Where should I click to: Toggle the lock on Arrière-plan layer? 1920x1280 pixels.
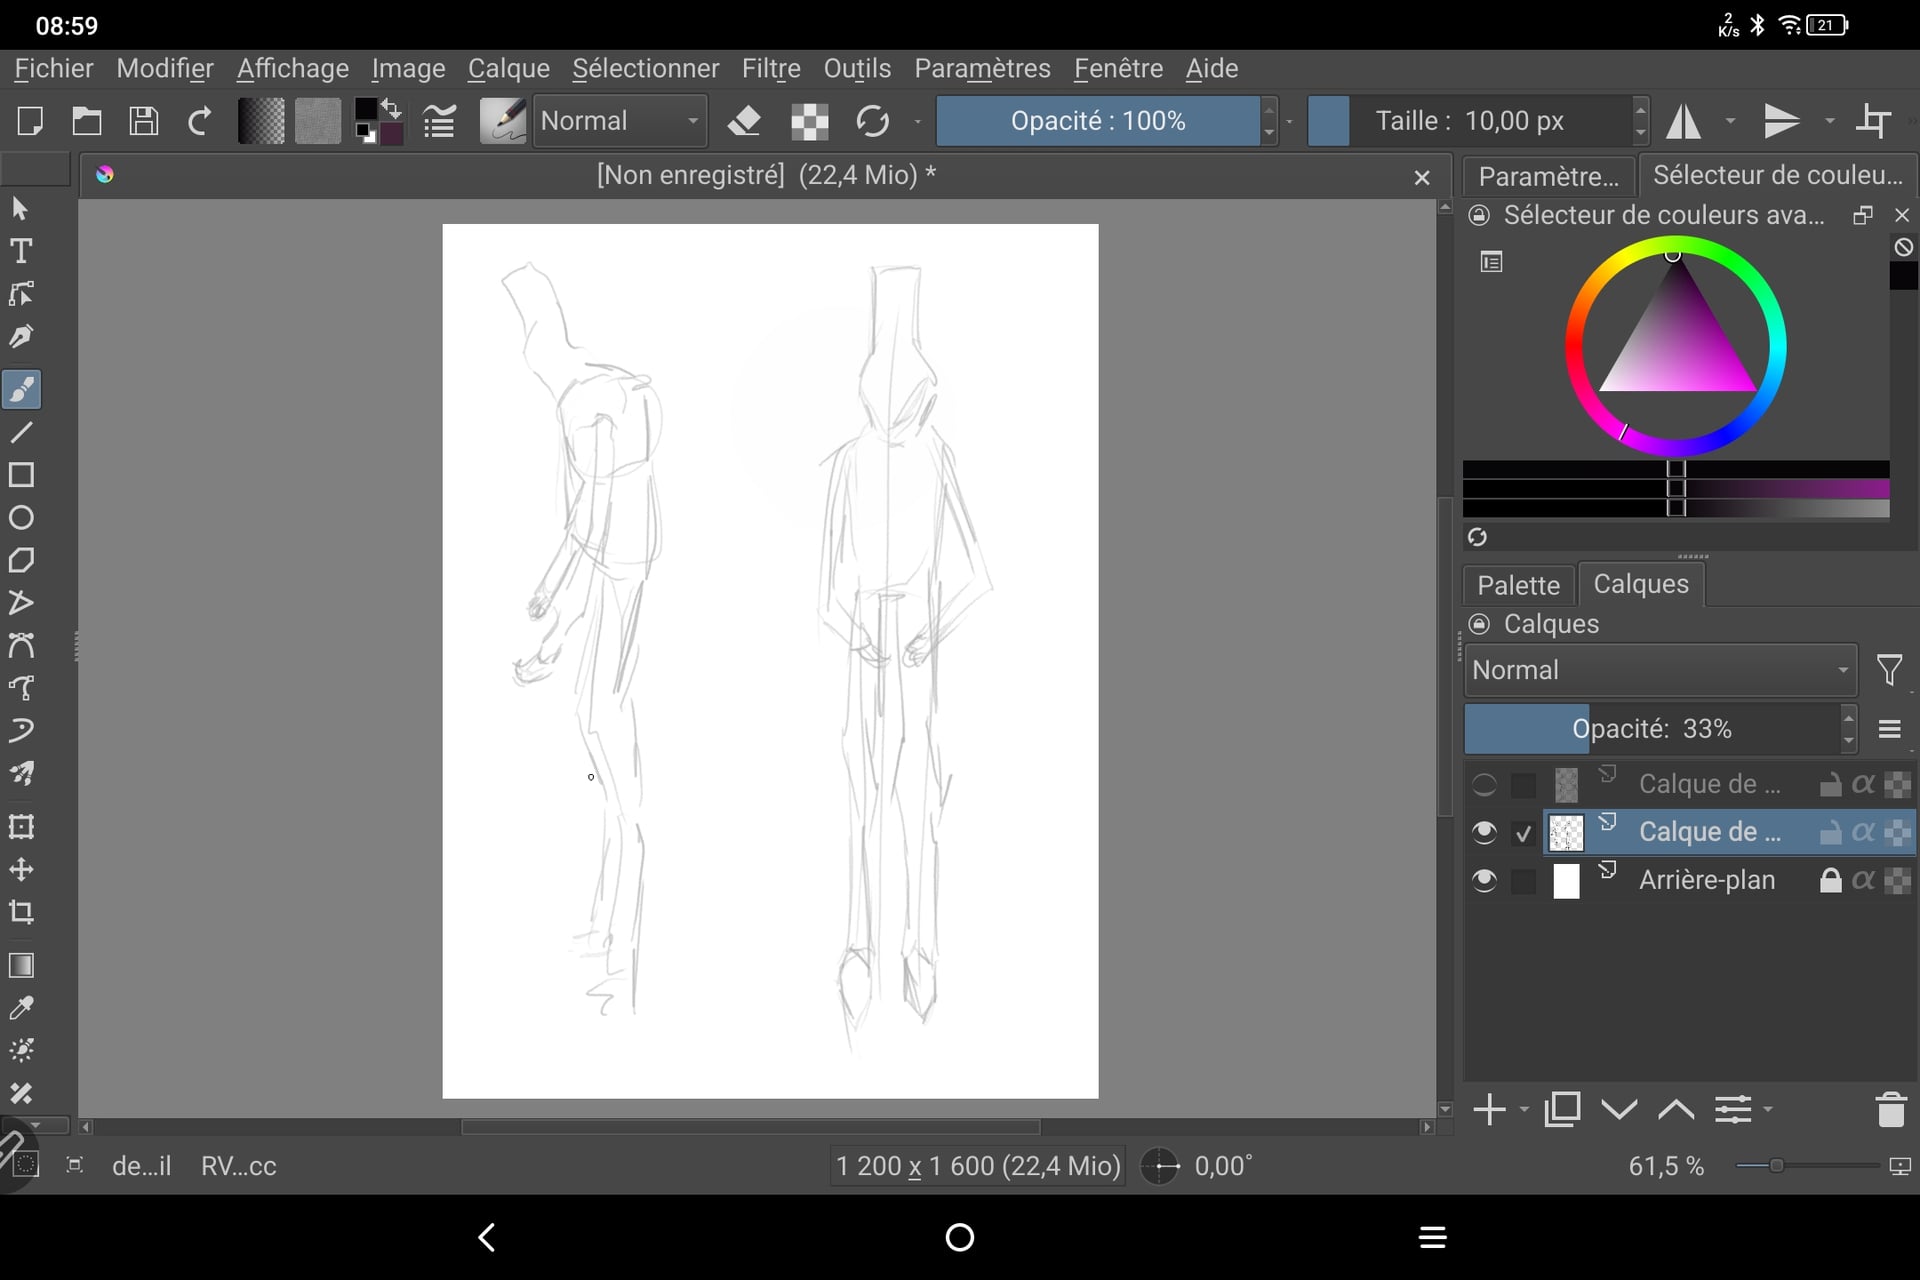click(1830, 880)
